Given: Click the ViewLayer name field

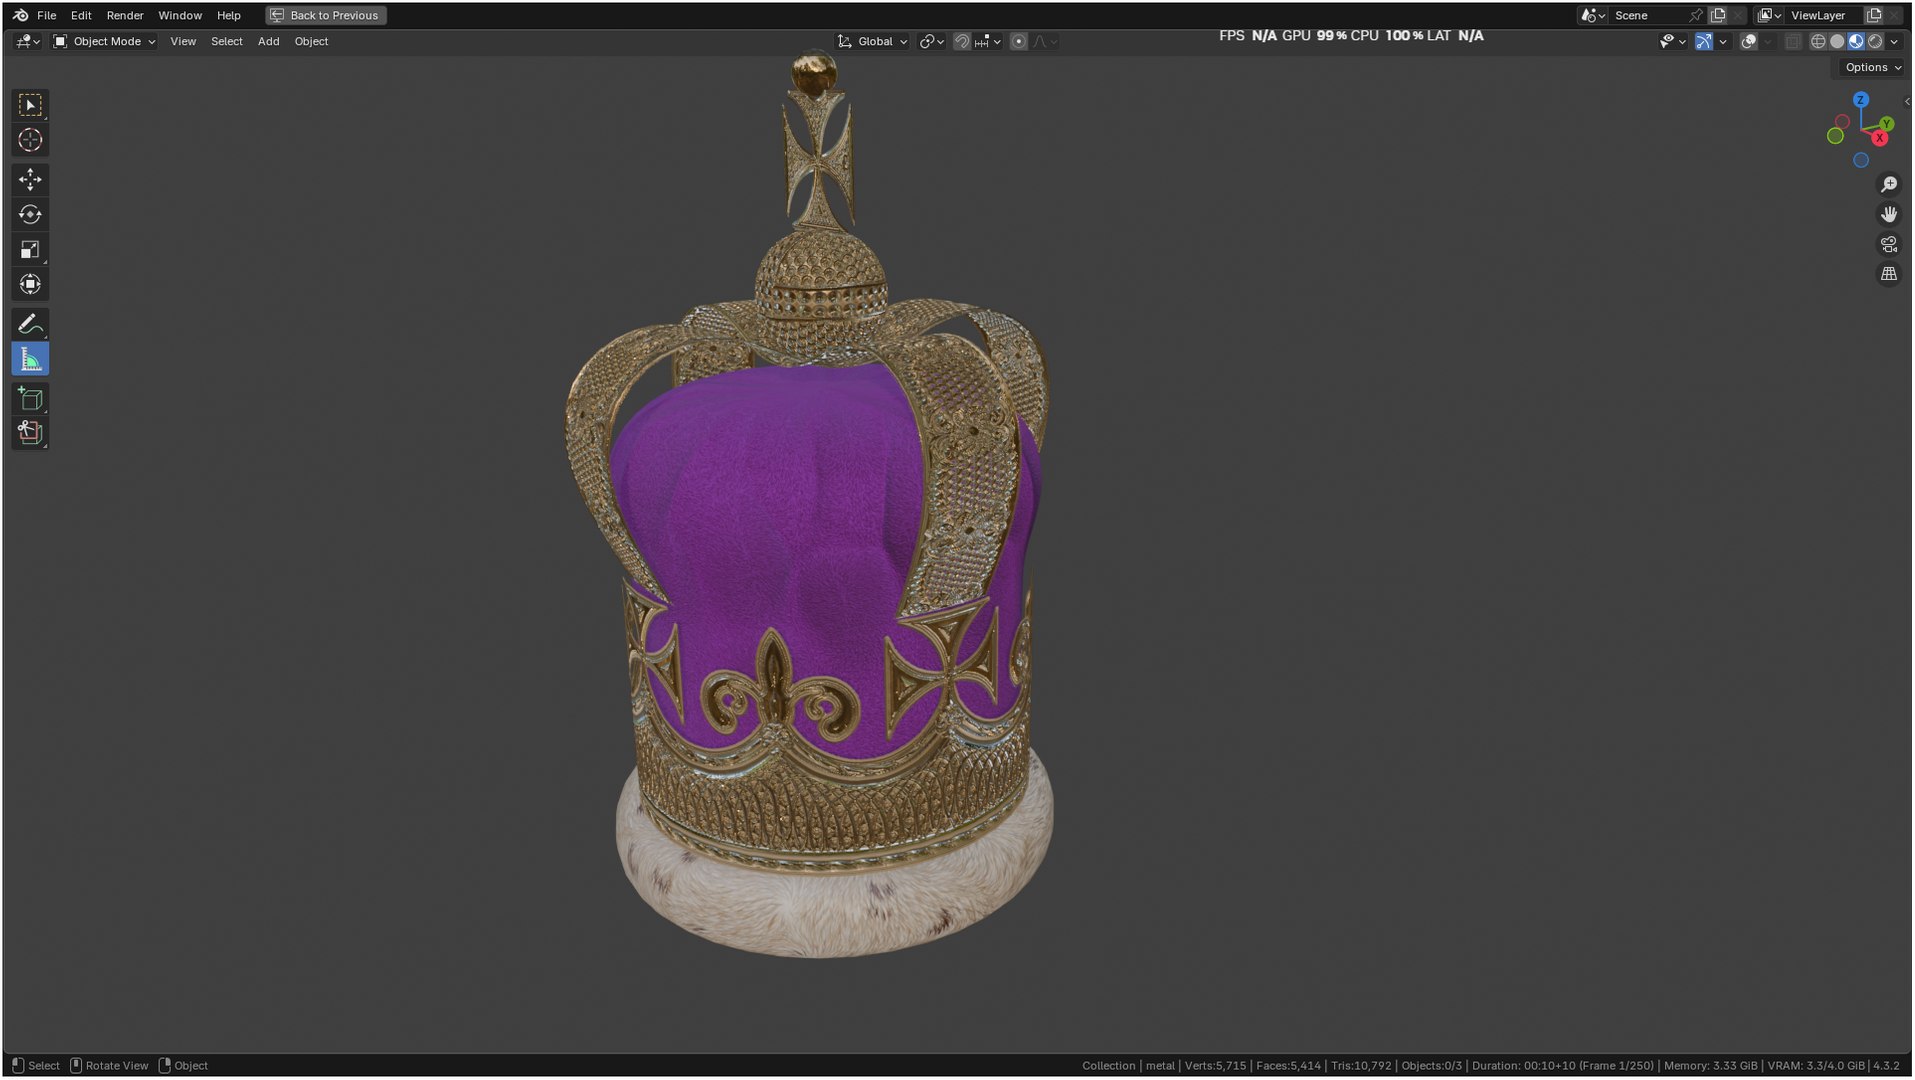Looking at the screenshot, I should (1824, 15).
